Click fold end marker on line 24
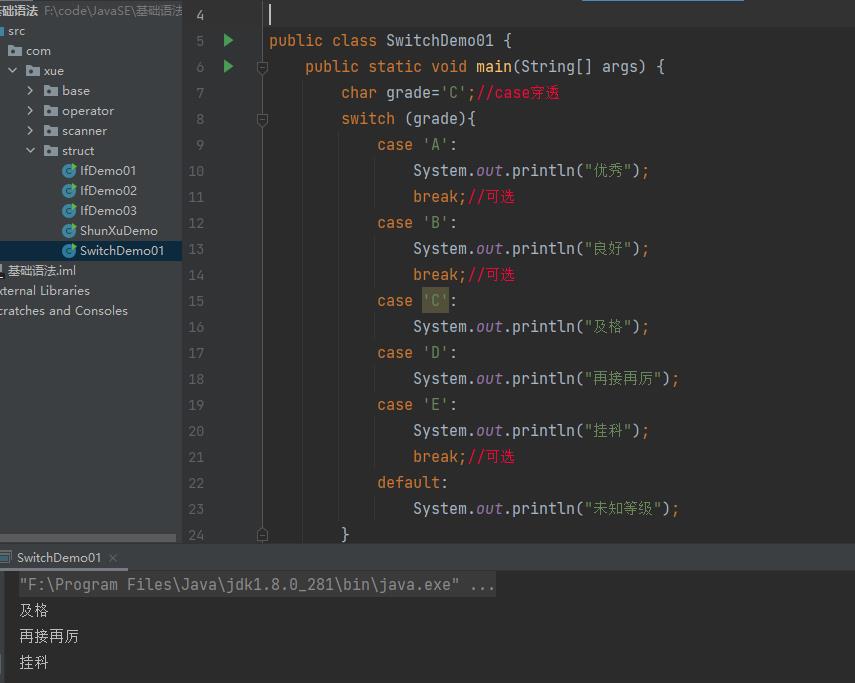This screenshot has width=855, height=683. 262,535
